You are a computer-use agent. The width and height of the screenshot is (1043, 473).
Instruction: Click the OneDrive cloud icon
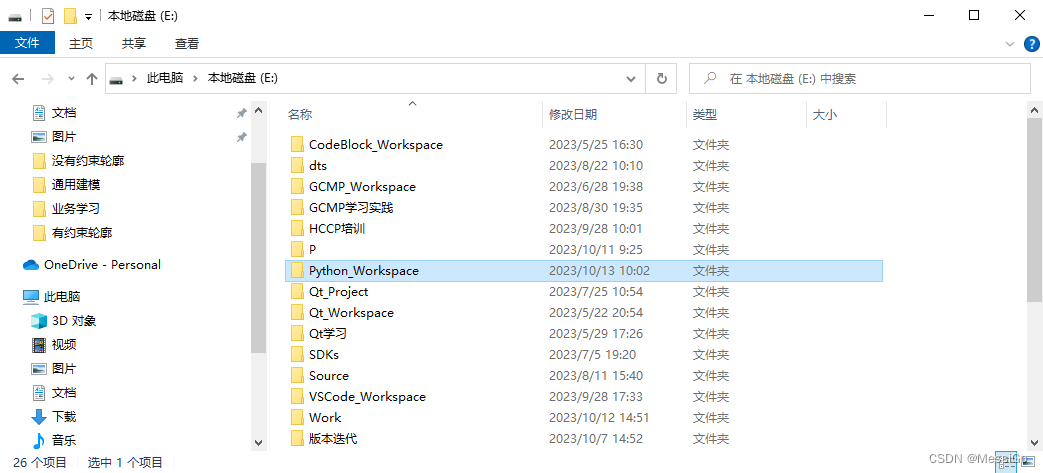coord(31,265)
